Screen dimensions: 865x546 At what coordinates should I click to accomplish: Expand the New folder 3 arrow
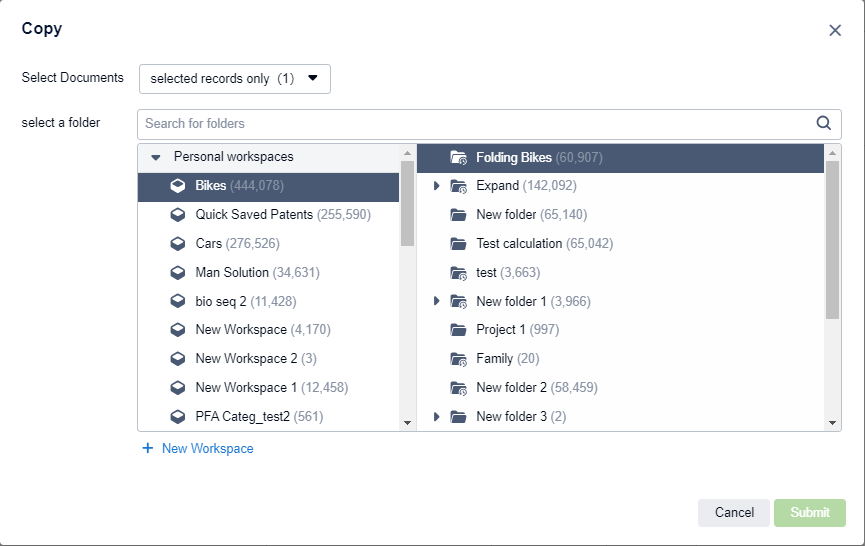click(x=436, y=417)
